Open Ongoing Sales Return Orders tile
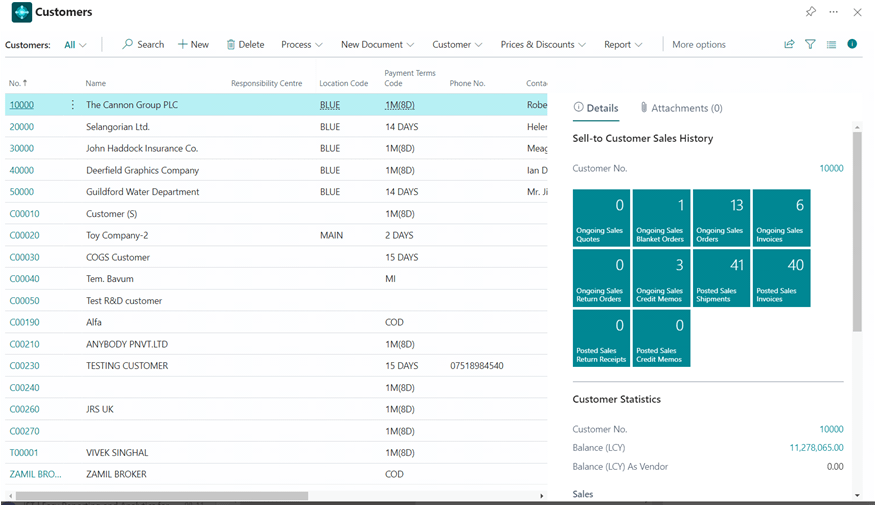The height and width of the screenshot is (505, 875). (601, 278)
